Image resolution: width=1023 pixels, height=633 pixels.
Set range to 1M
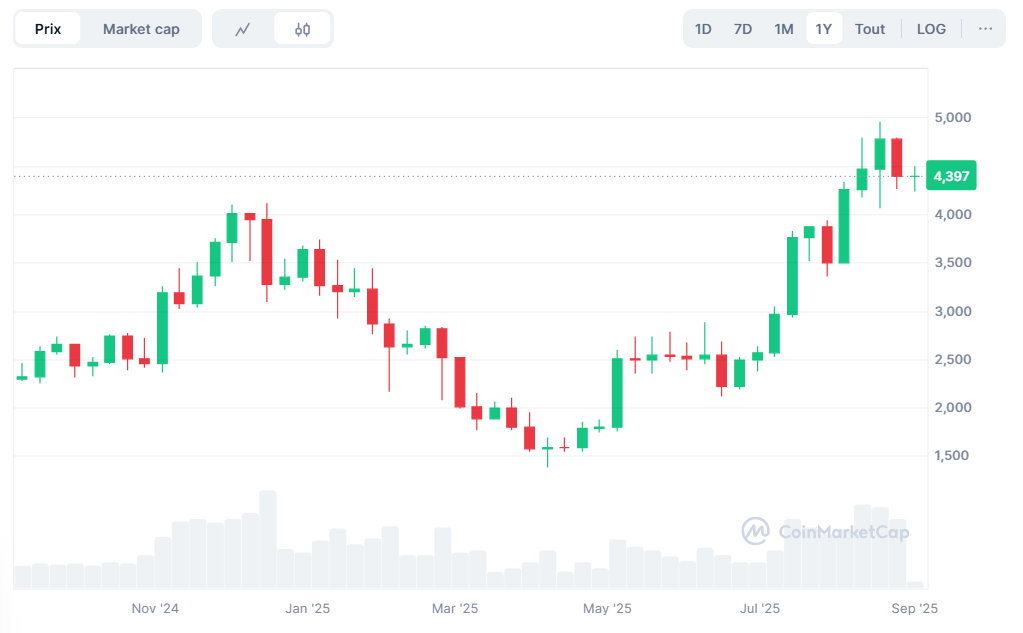[x=784, y=29]
